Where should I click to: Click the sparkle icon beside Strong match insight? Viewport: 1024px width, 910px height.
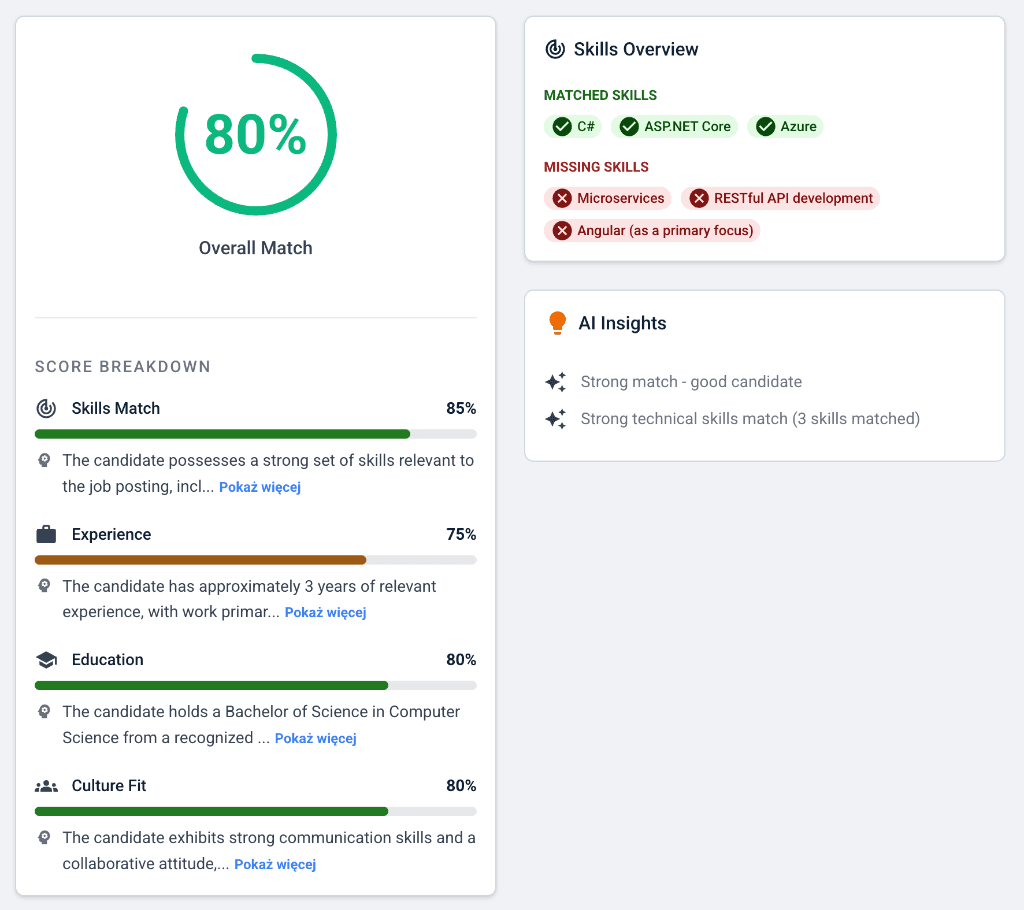(555, 382)
